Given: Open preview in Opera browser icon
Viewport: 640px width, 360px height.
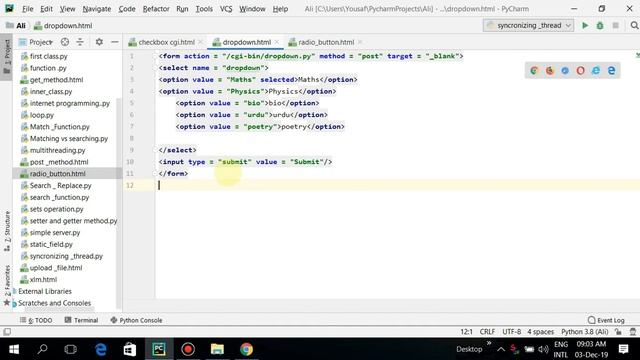Looking at the screenshot, I should pyautogui.click(x=580, y=71).
